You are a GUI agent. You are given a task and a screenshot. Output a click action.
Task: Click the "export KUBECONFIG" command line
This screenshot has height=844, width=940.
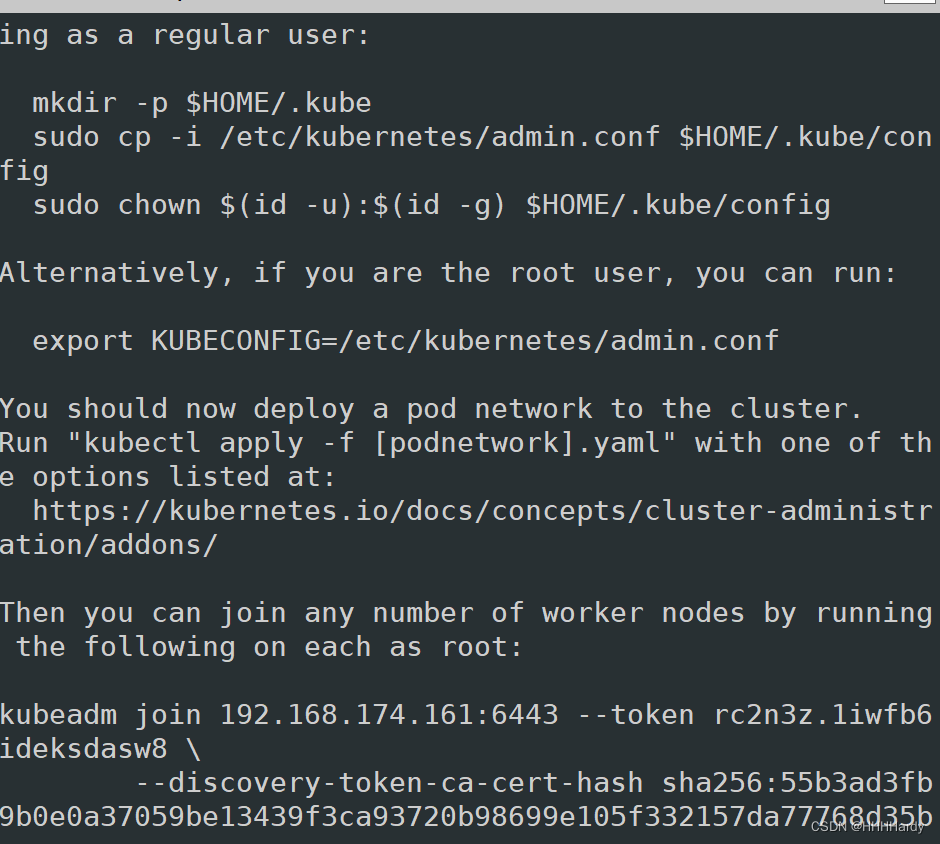(x=405, y=340)
